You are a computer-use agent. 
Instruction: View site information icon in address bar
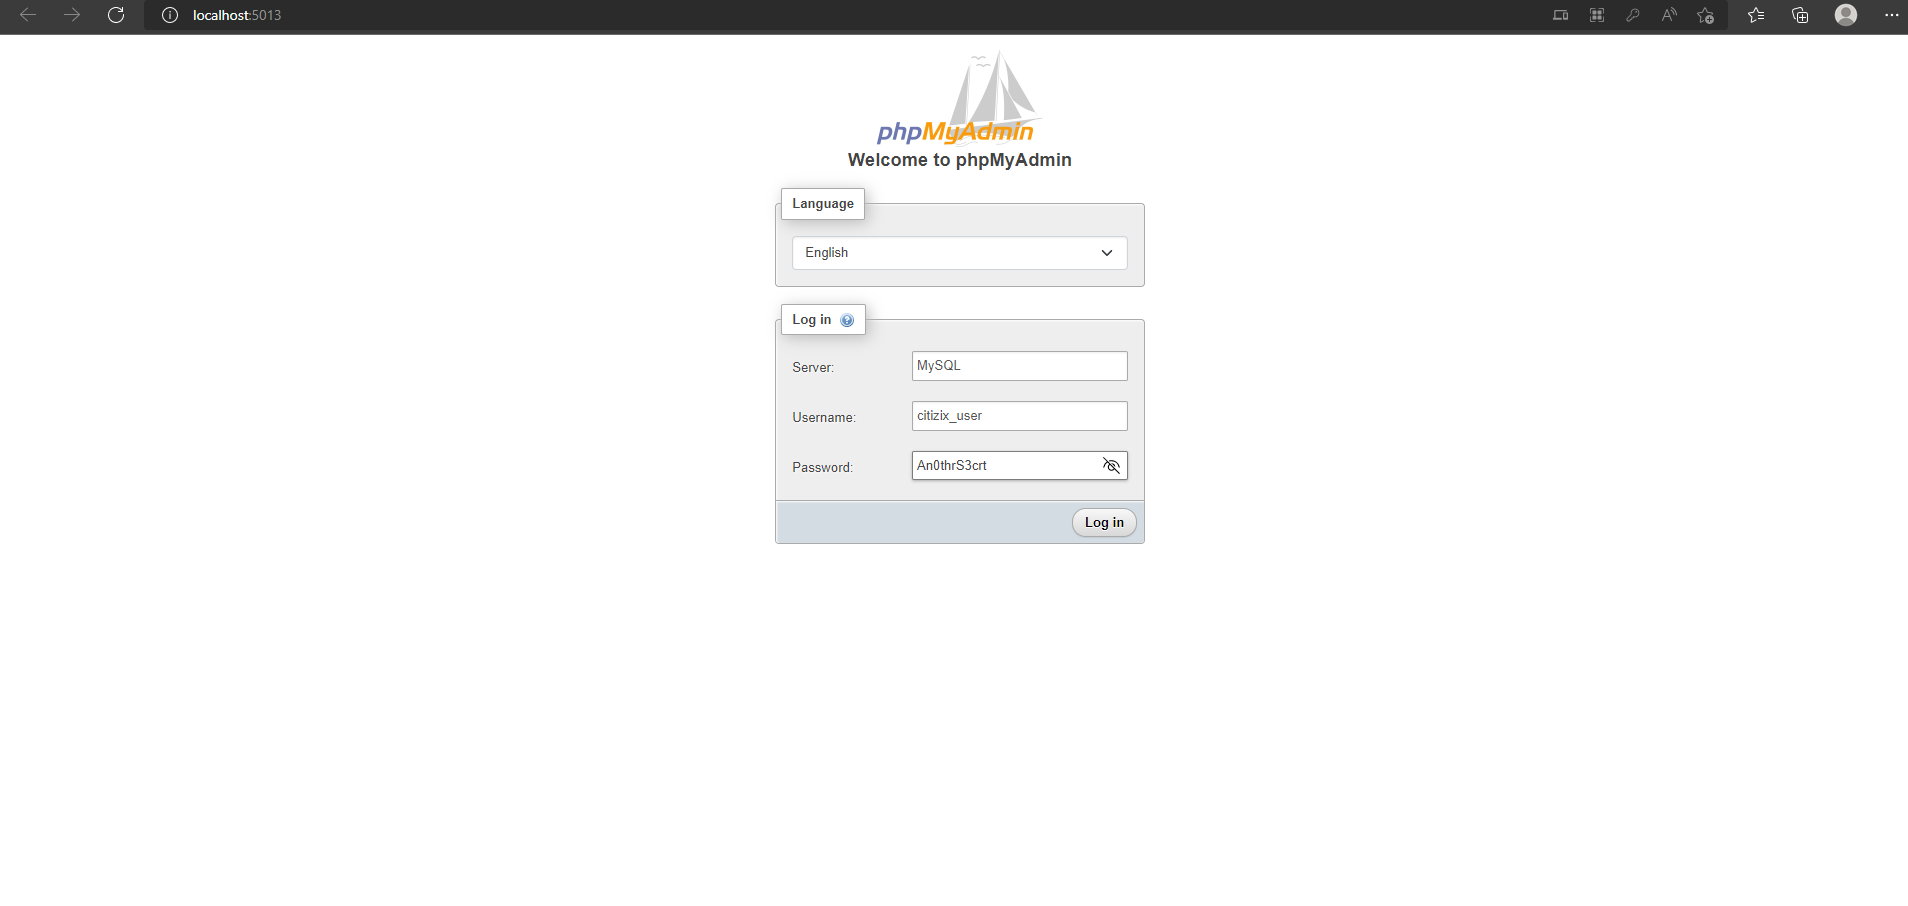pyautogui.click(x=170, y=15)
